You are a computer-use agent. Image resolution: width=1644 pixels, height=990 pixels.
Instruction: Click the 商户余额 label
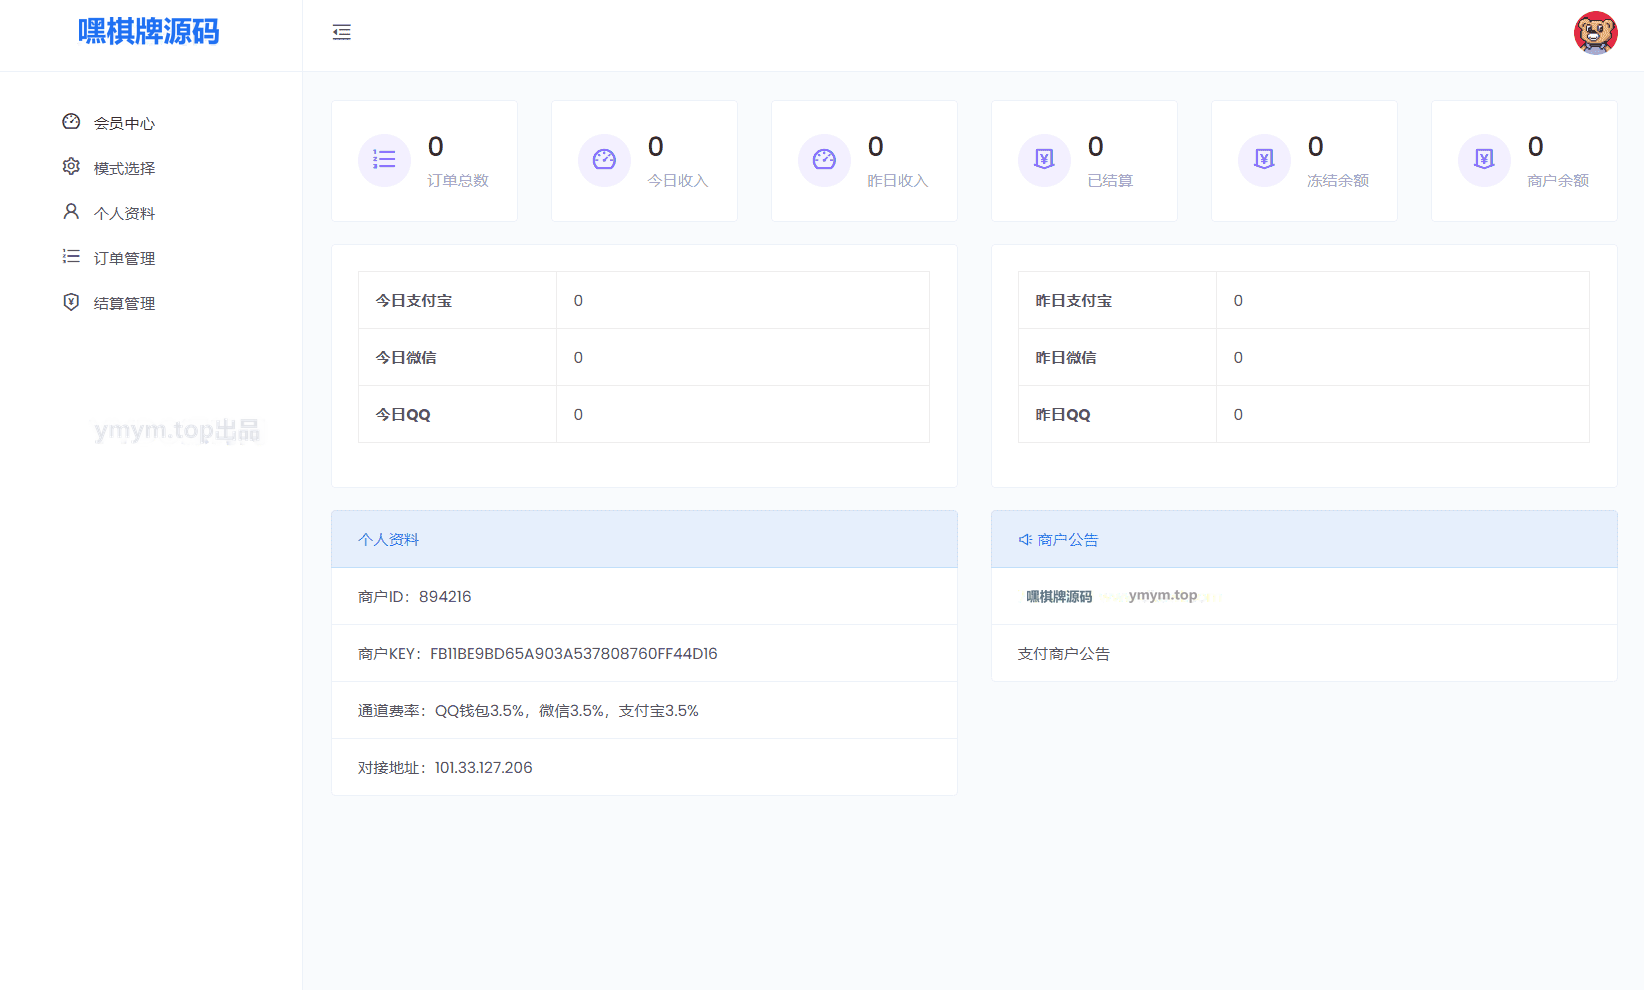point(1558,181)
